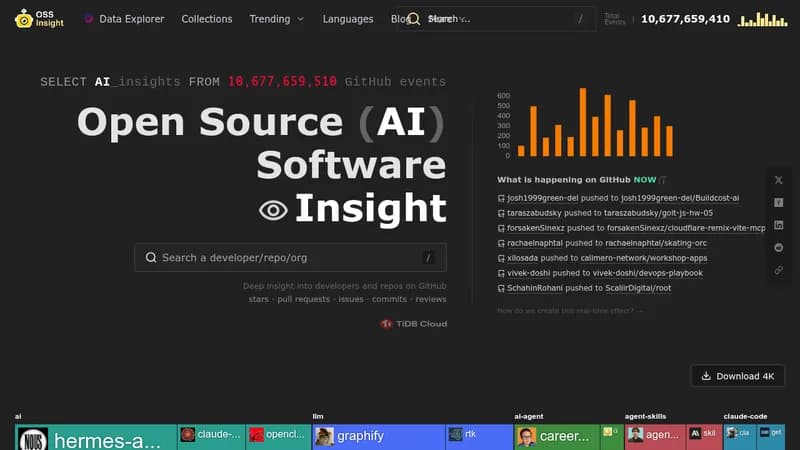This screenshot has height=450, width=800.
Task: Open calimero-network/workshop-apps repo link
Action: (x=644, y=258)
